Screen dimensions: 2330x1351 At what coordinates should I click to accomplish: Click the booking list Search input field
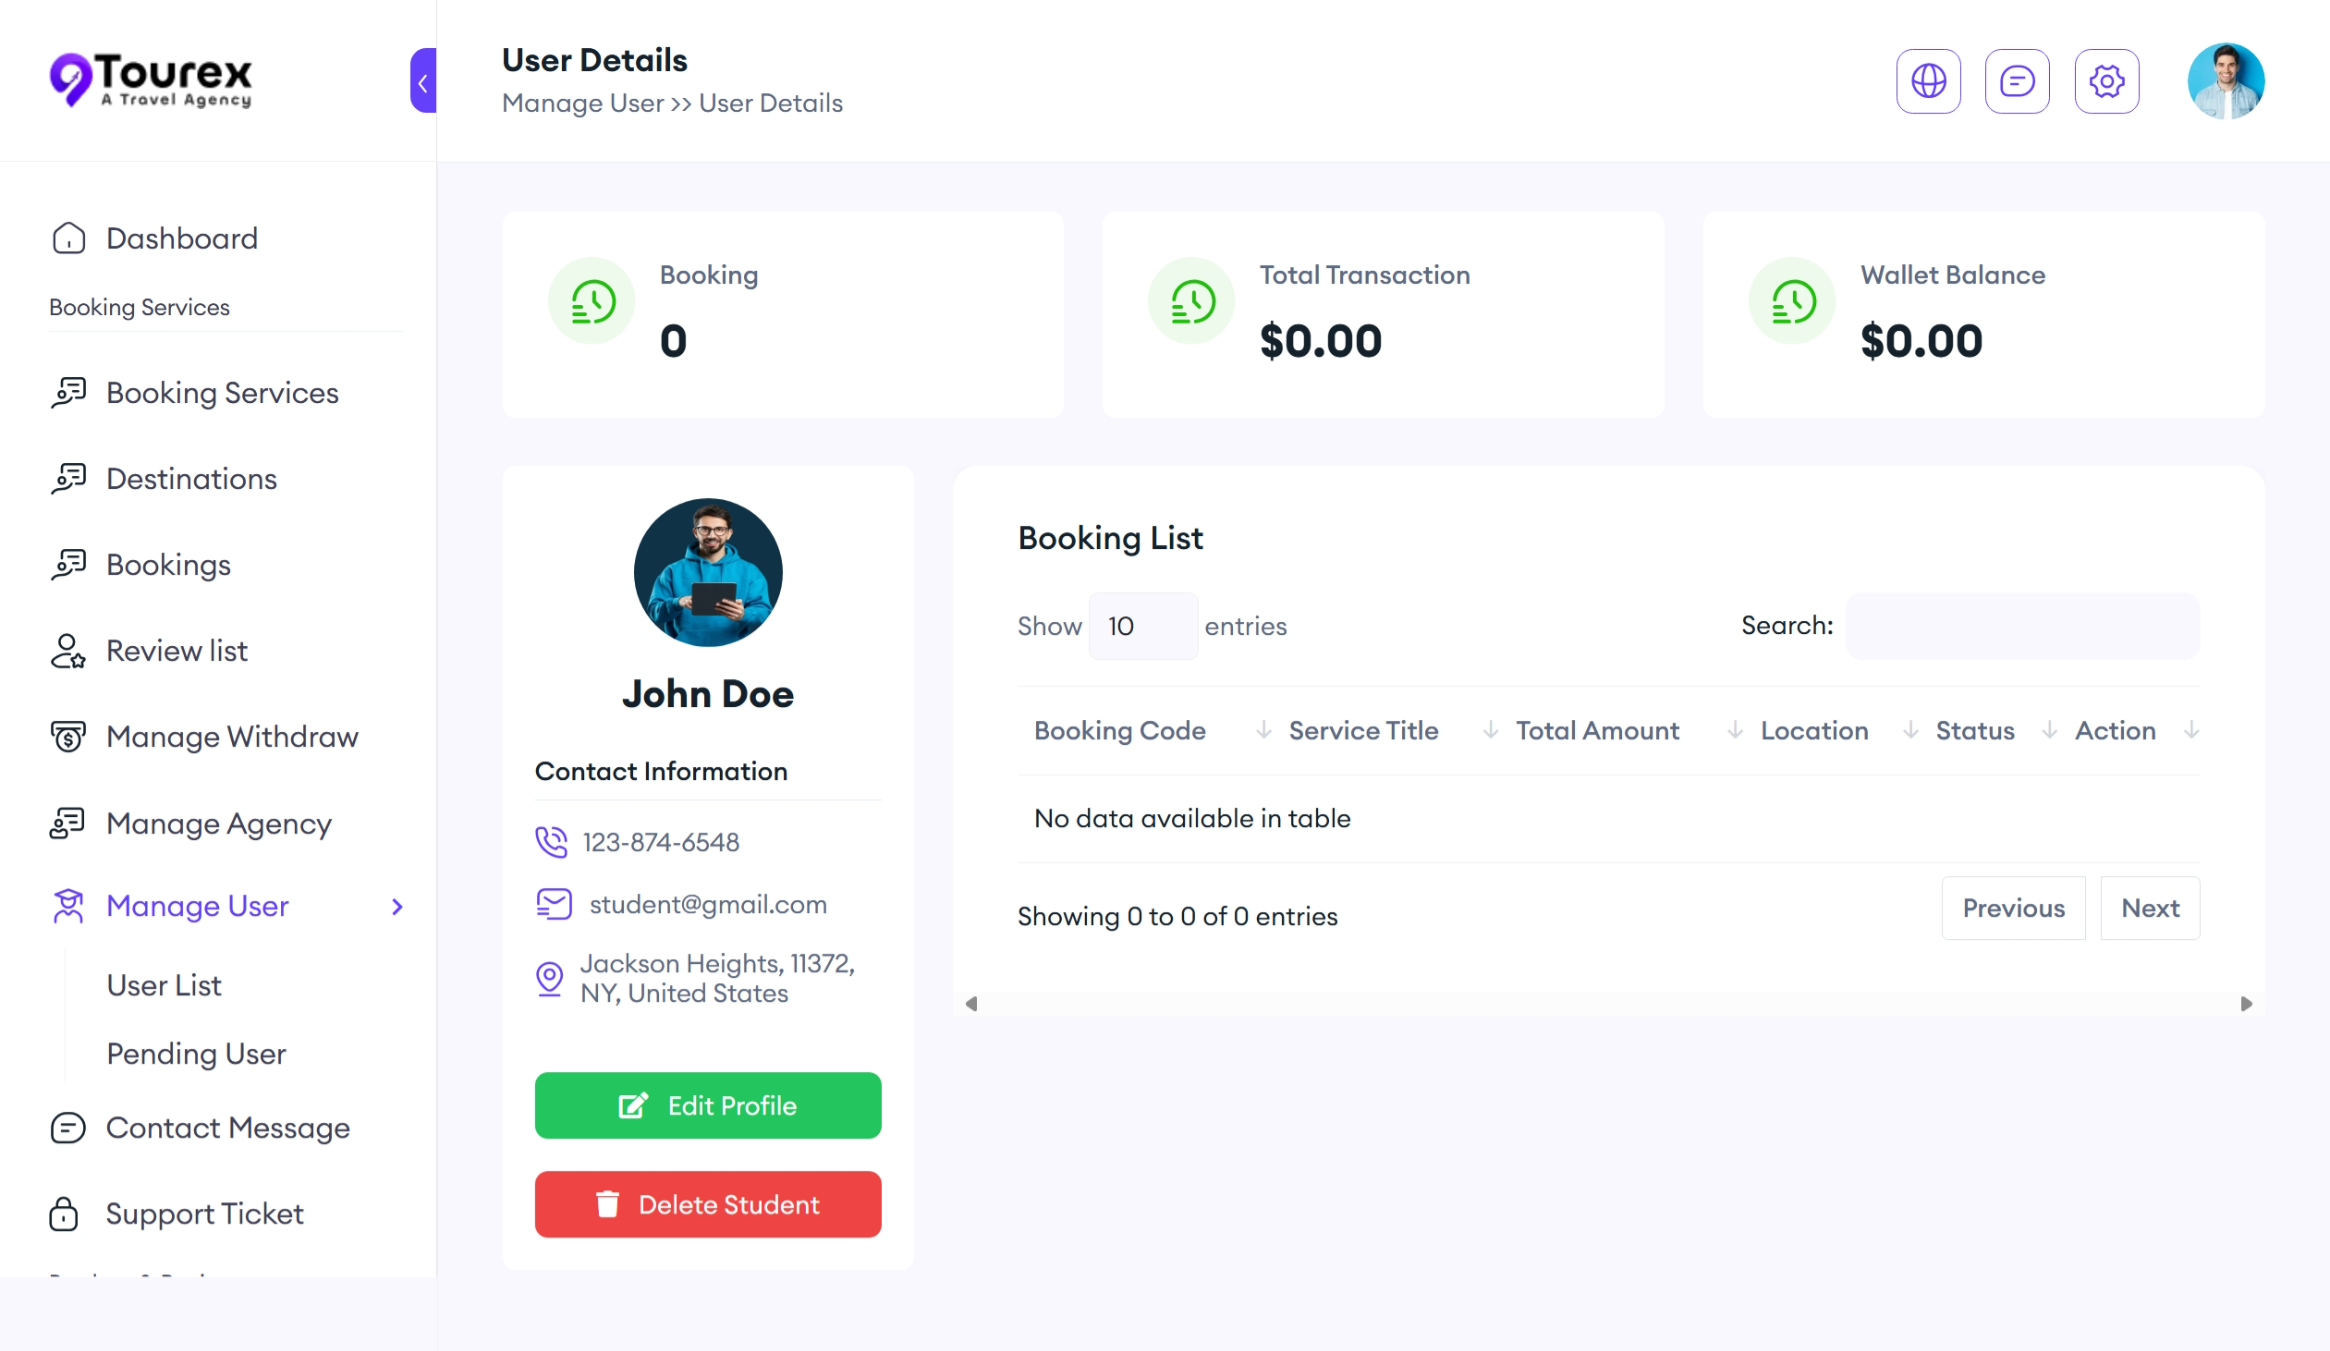(x=2022, y=626)
